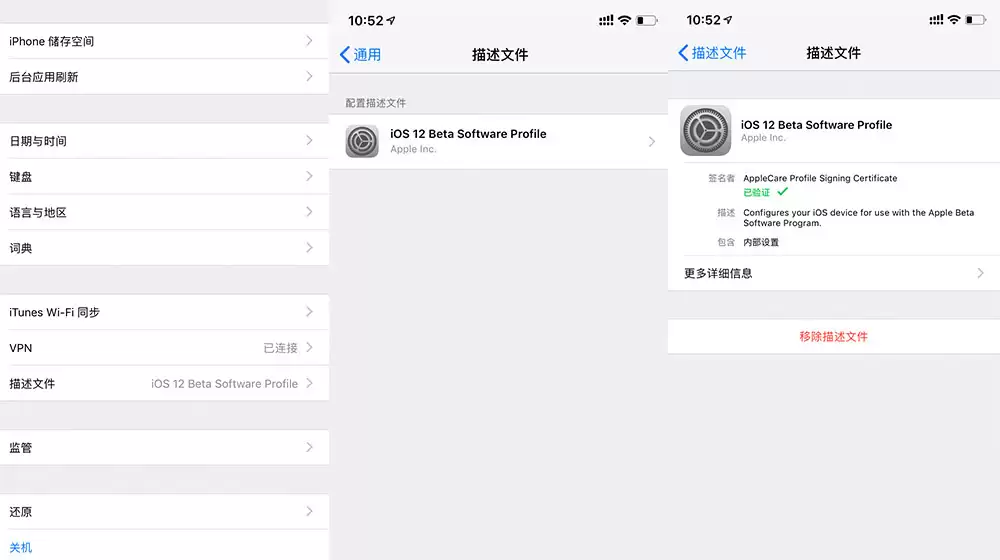The height and width of the screenshot is (560, 1000).
Task: Click 内部设置 value text
Action: (x=761, y=242)
